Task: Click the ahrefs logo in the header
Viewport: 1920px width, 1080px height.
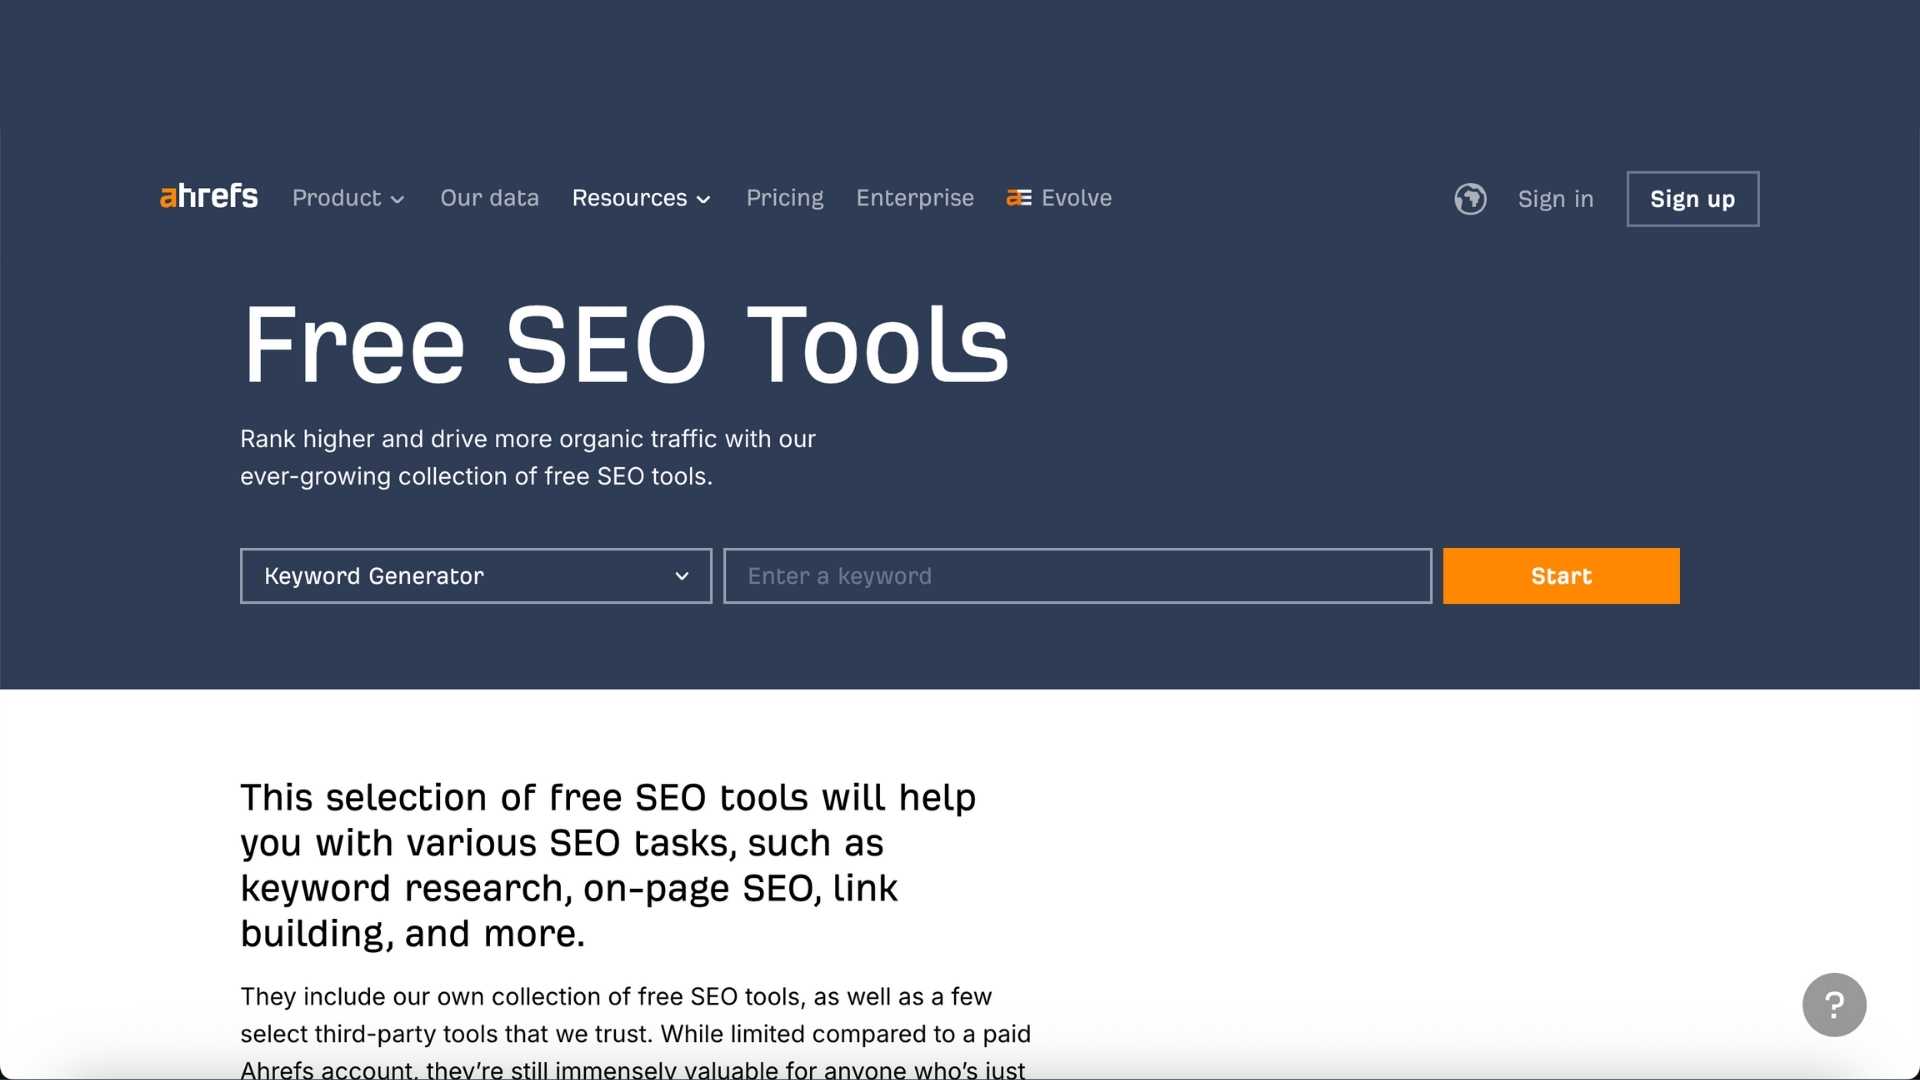Action: [x=208, y=197]
